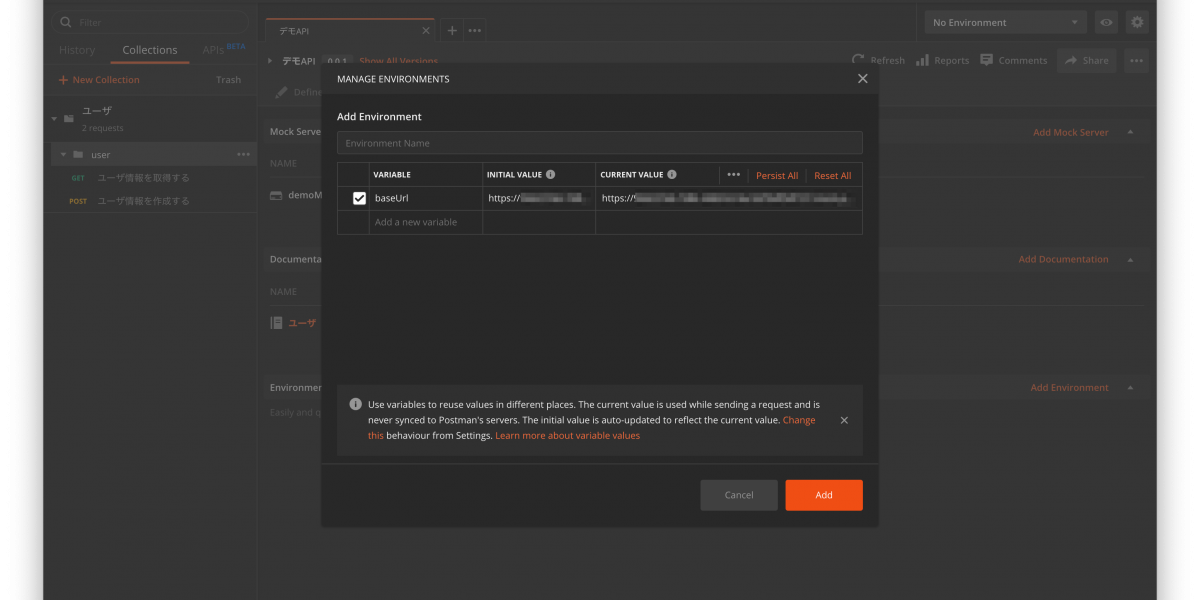Collapse the user folder
This screenshot has height=600, width=1200.
pos(64,155)
